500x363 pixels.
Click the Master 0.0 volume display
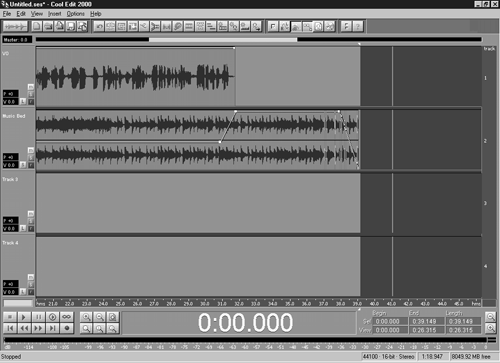[17, 40]
